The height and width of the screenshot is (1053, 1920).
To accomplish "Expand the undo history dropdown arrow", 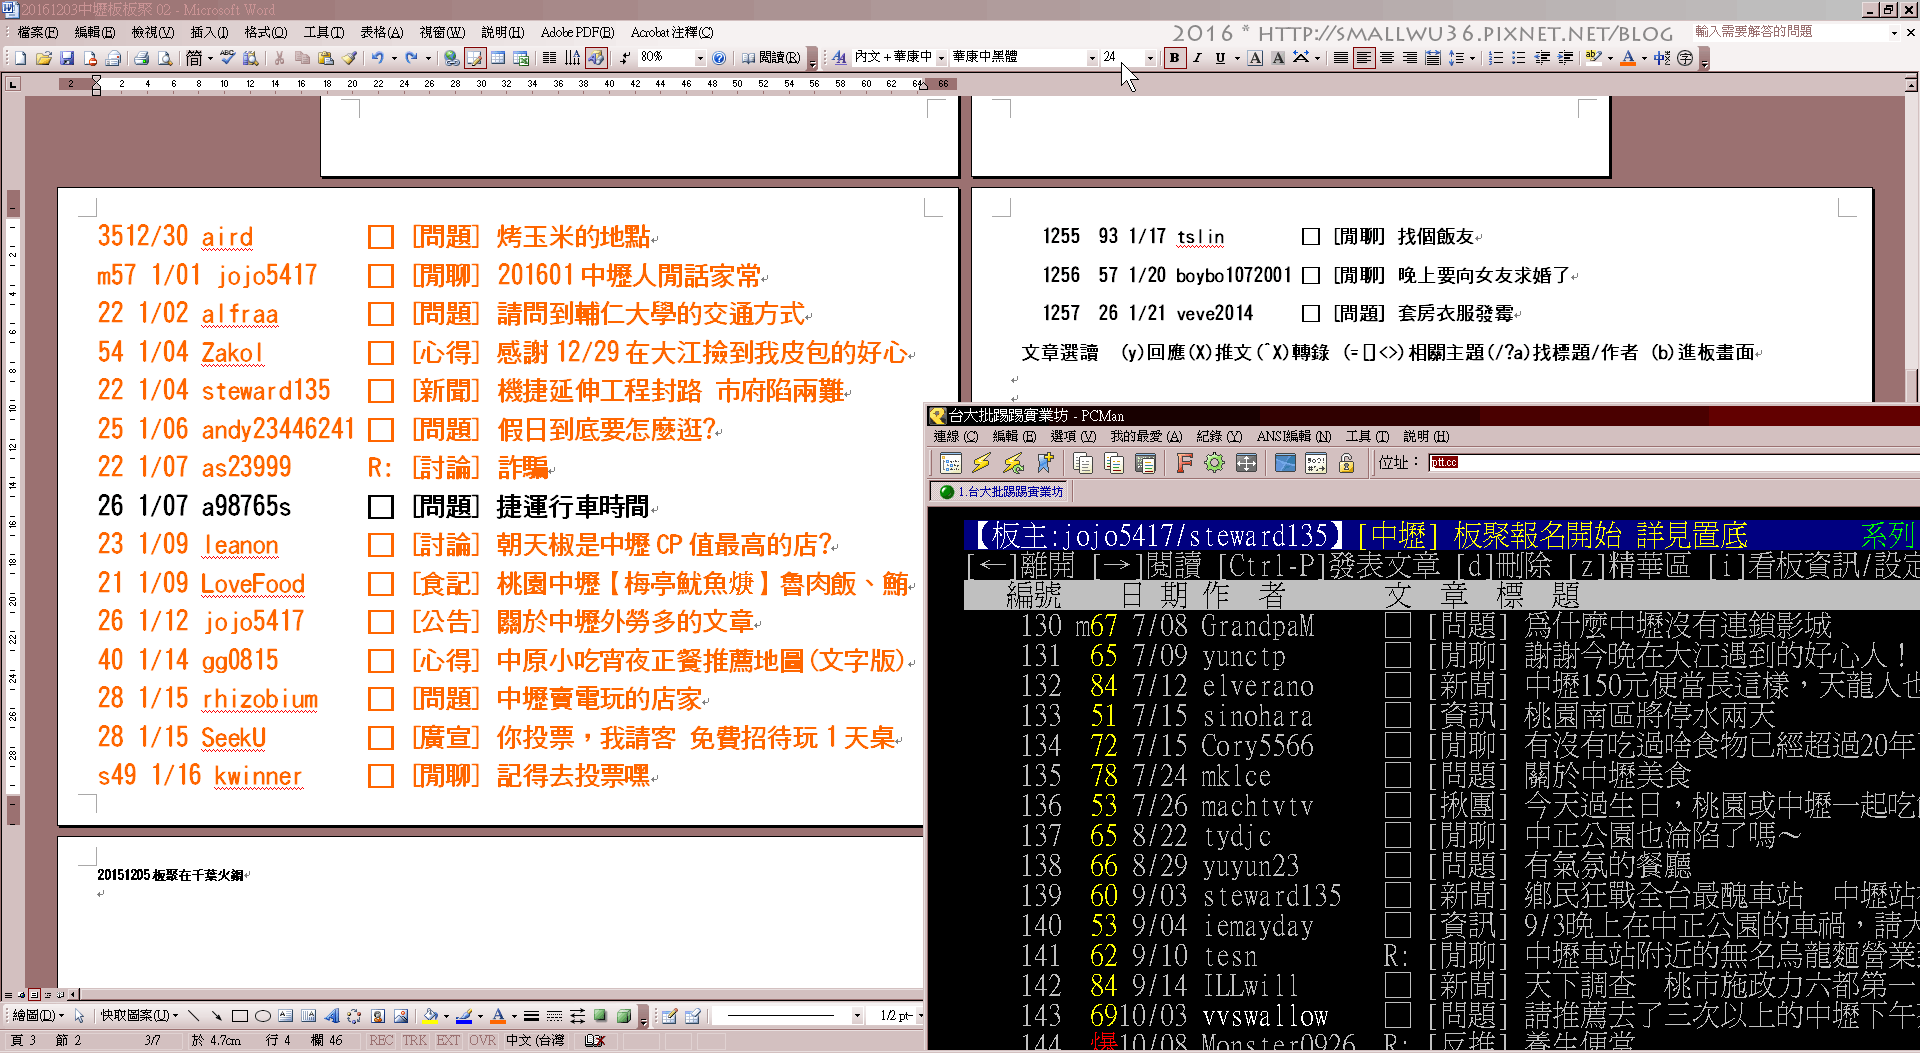I will pos(394,58).
